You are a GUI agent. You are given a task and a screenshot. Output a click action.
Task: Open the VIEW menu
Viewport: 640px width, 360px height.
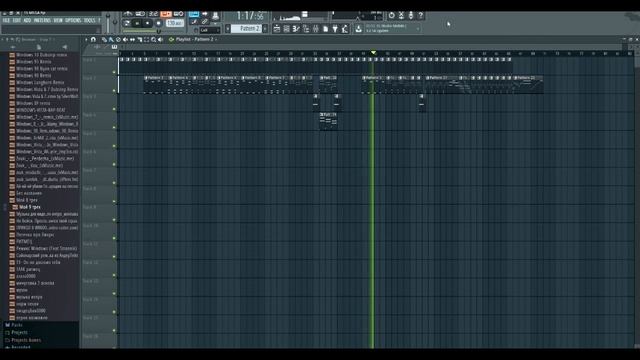tap(58, 20)
